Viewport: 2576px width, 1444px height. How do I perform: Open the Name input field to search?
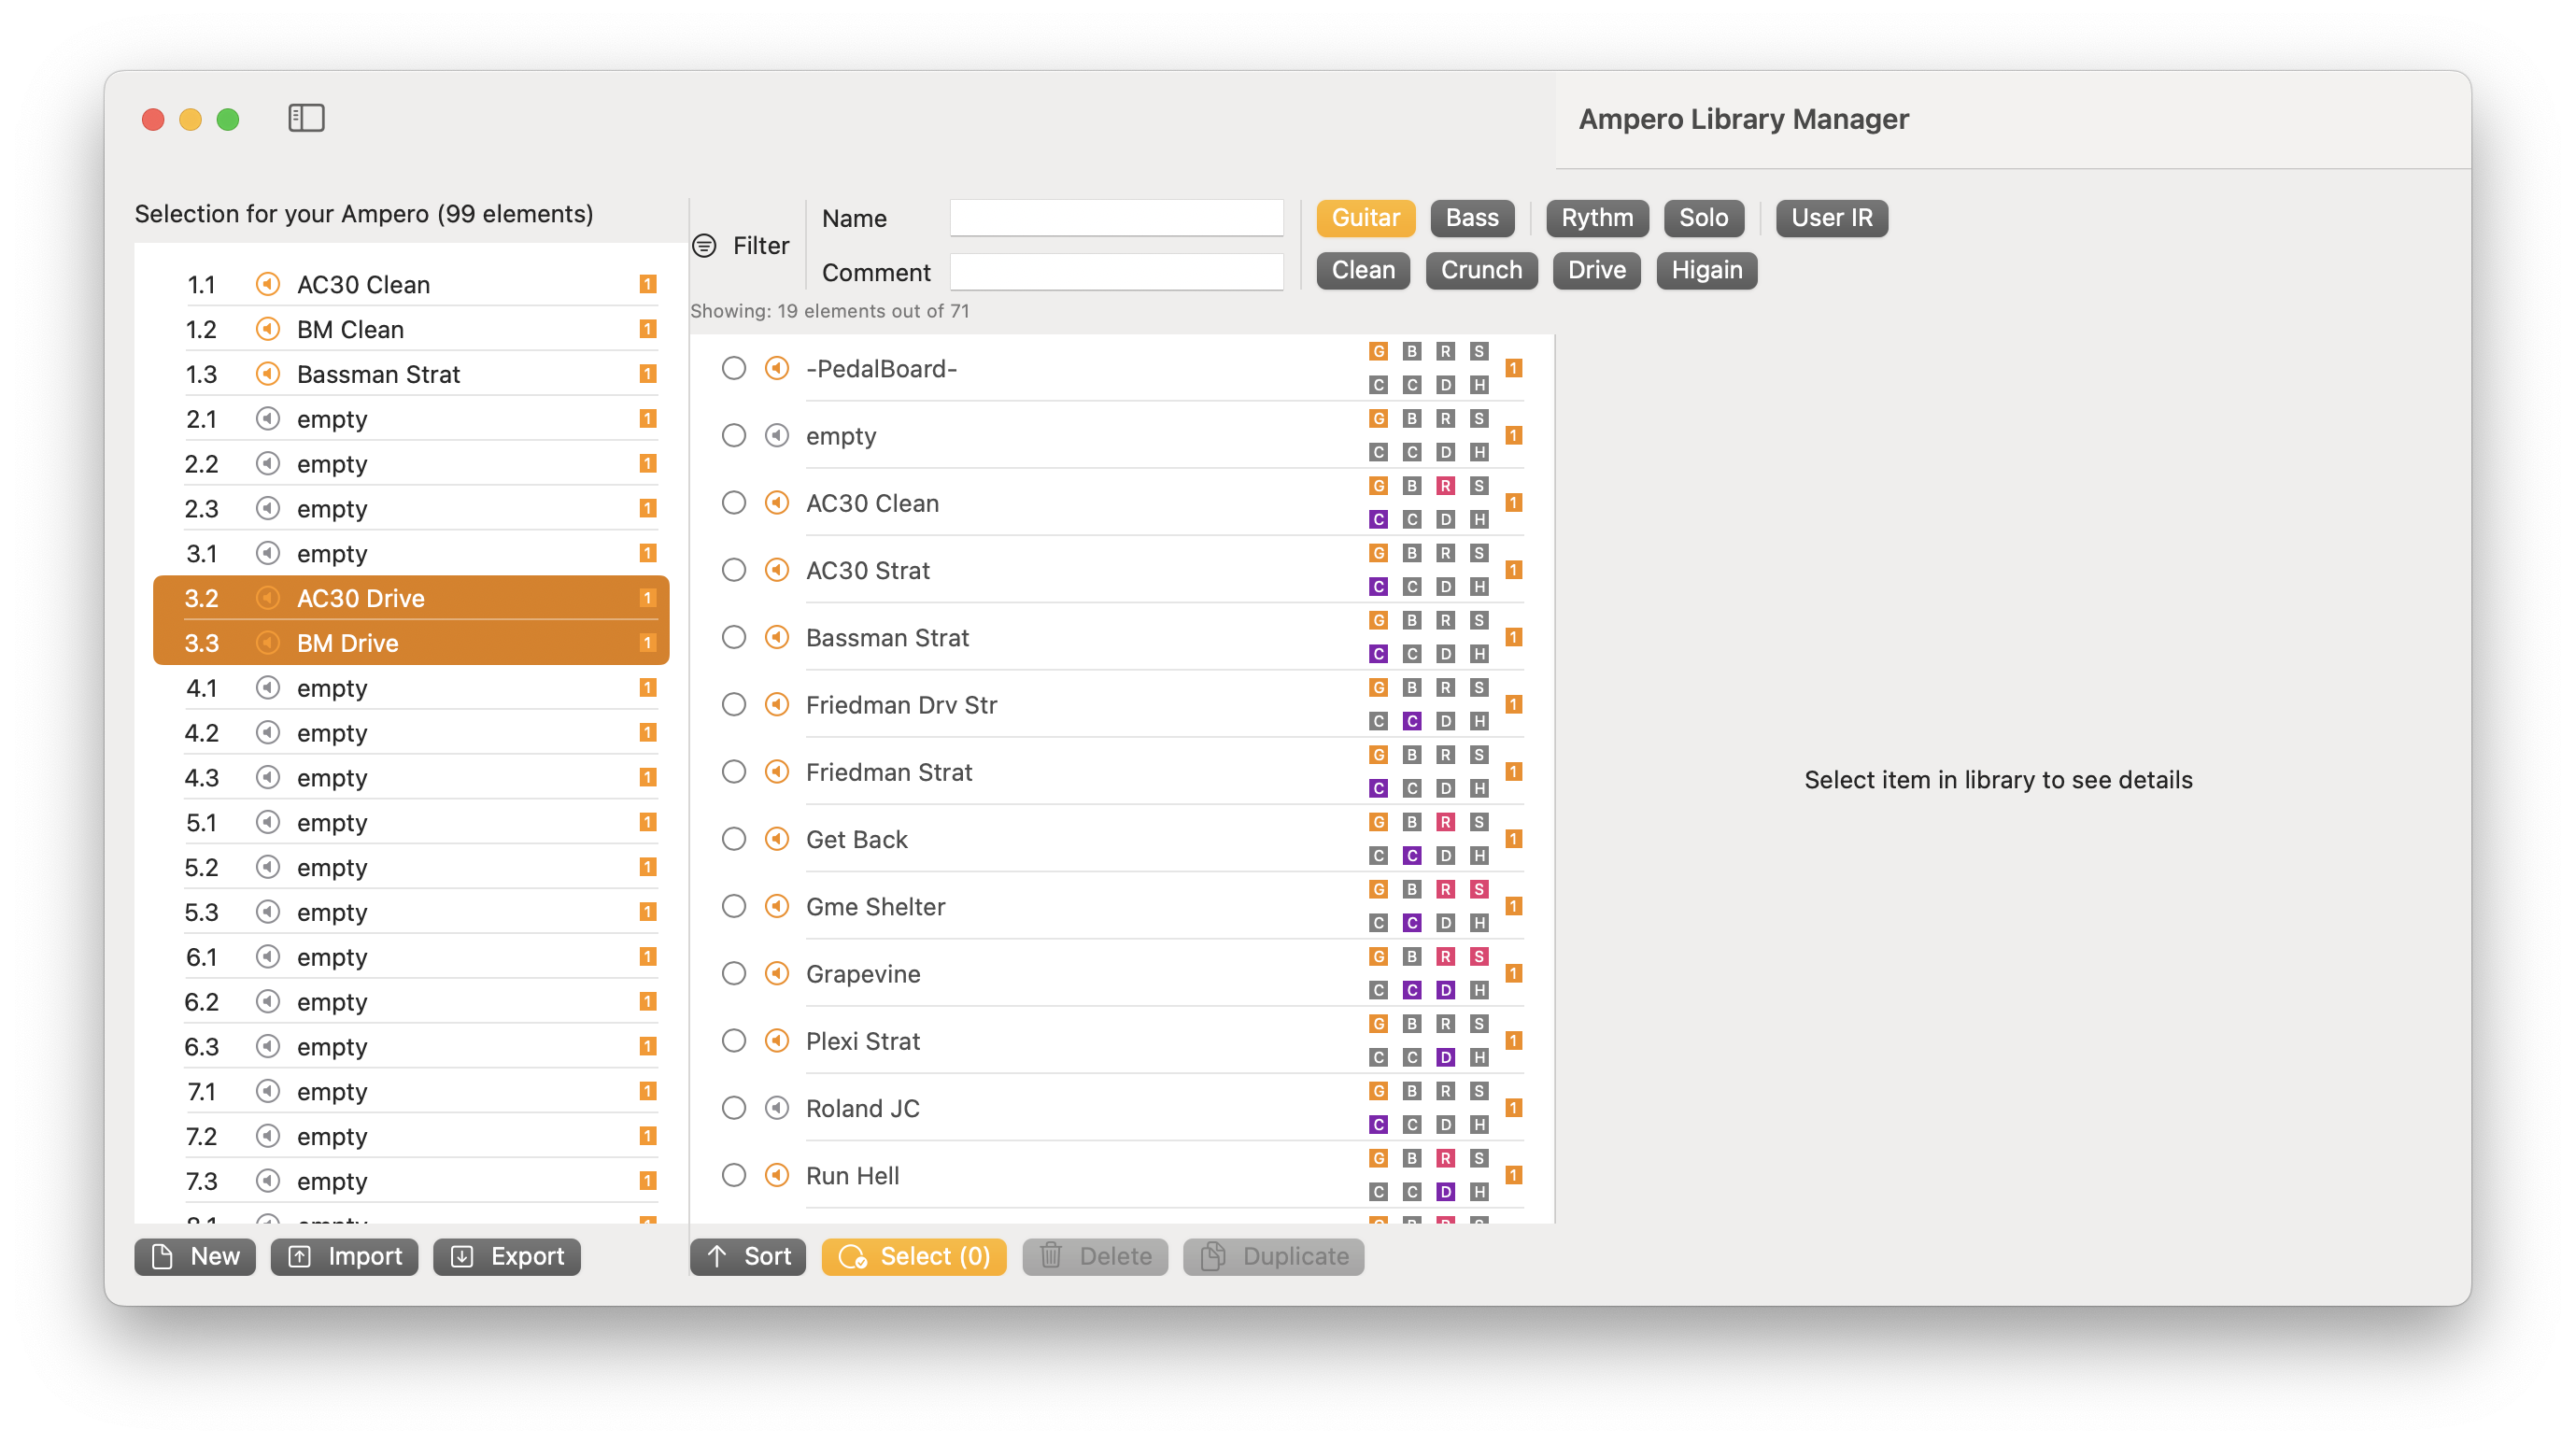click(1116, 218)
